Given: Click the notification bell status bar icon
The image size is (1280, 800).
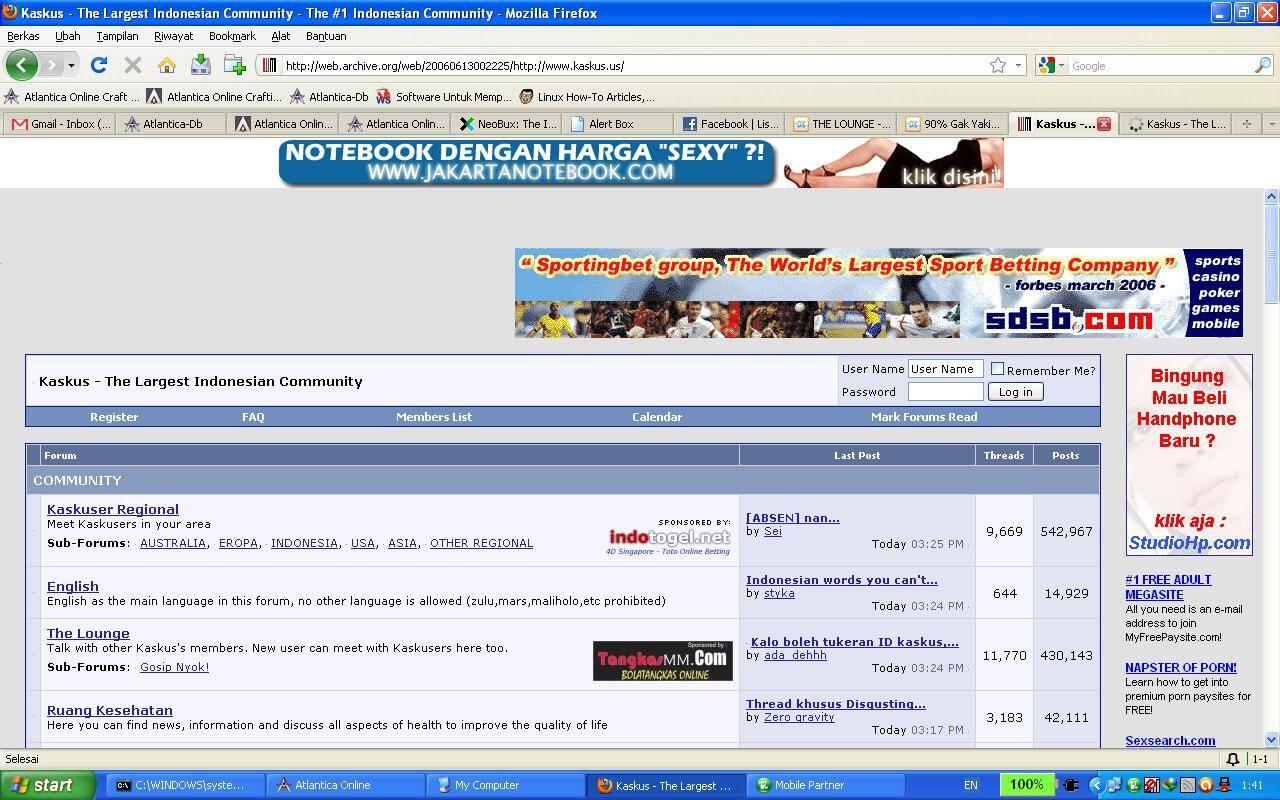Looking at the screenshot, I should pyautogui.click(x=1233, y=759).
